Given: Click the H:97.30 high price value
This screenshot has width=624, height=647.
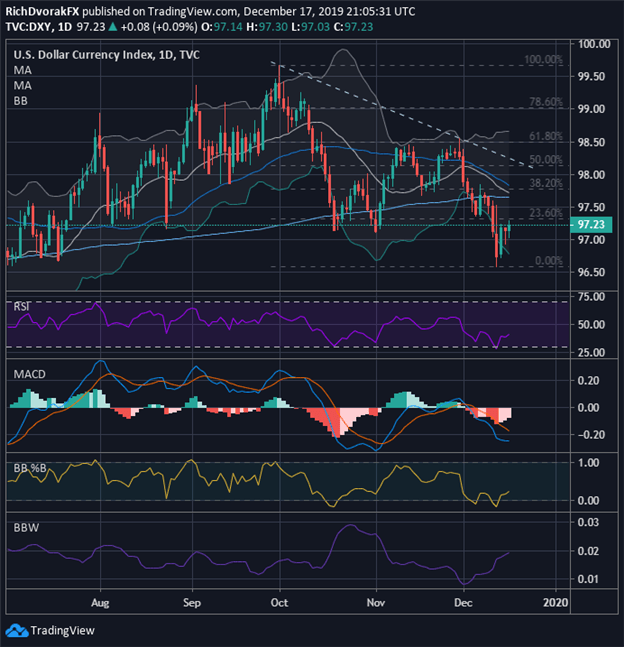Looking at the screenshot, I should (x=267, y=27).
